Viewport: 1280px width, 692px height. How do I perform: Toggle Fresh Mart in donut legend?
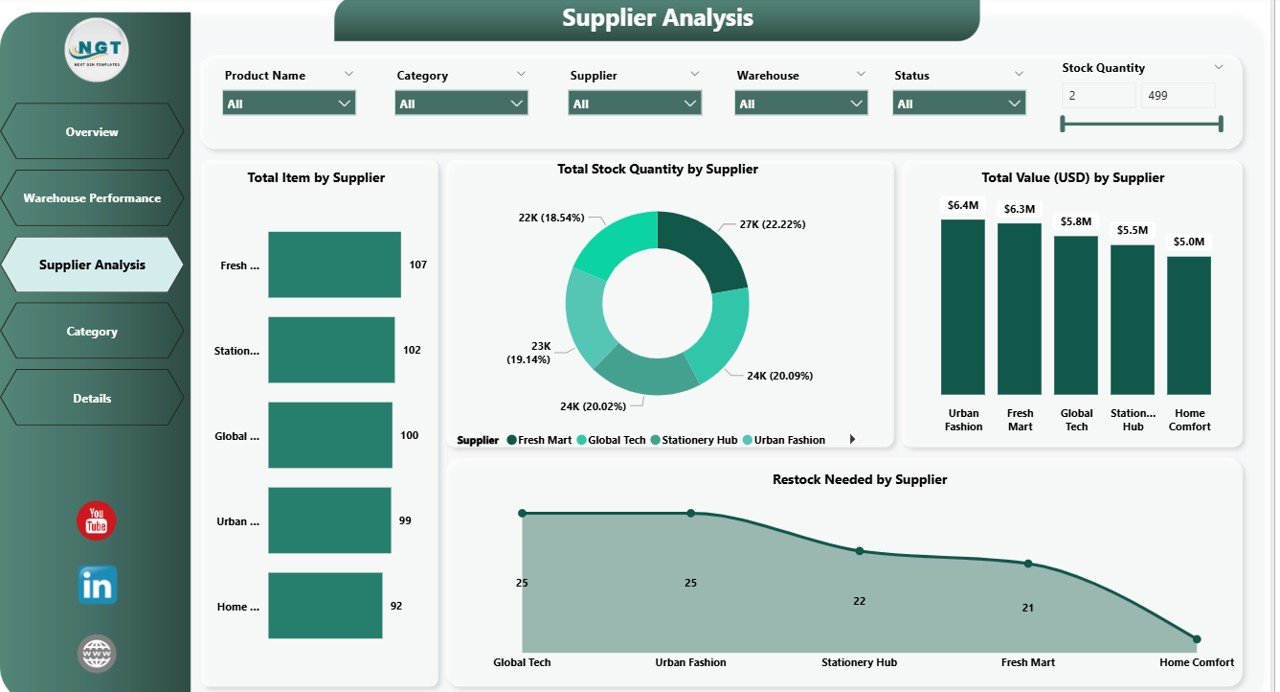540,440
